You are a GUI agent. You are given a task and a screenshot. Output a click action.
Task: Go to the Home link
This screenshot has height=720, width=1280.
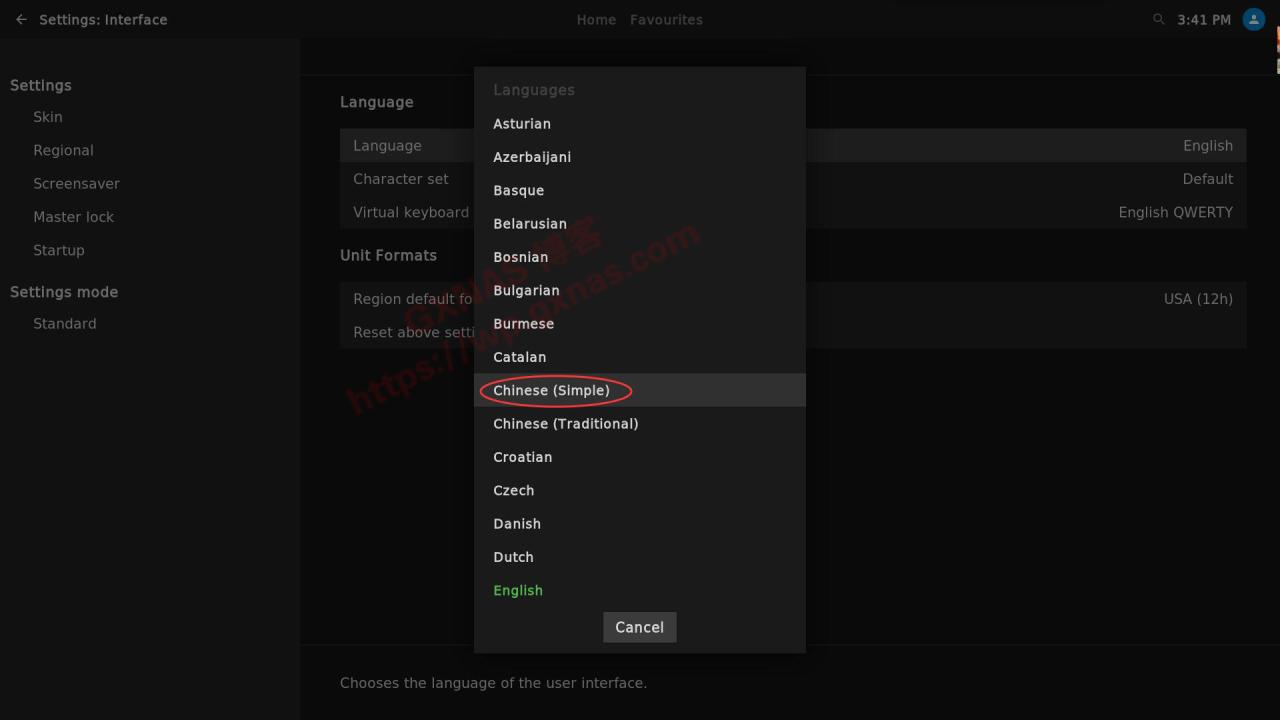coord(596,20)
